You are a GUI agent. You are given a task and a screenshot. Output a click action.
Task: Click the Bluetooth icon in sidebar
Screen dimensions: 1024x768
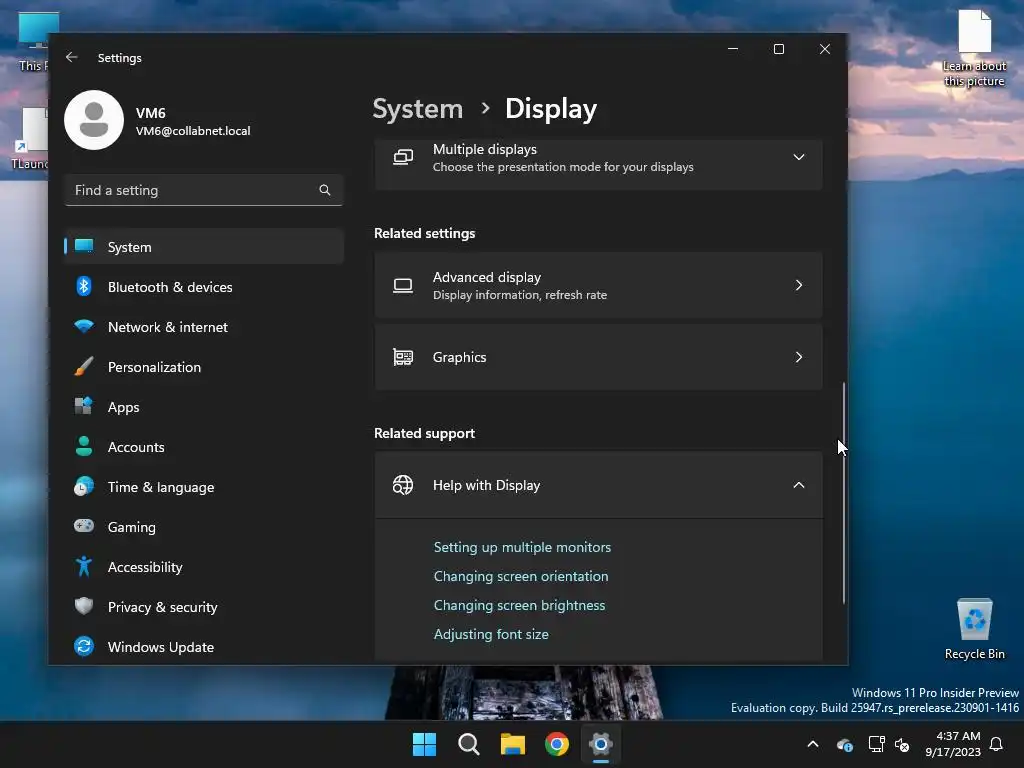point(84,286)
